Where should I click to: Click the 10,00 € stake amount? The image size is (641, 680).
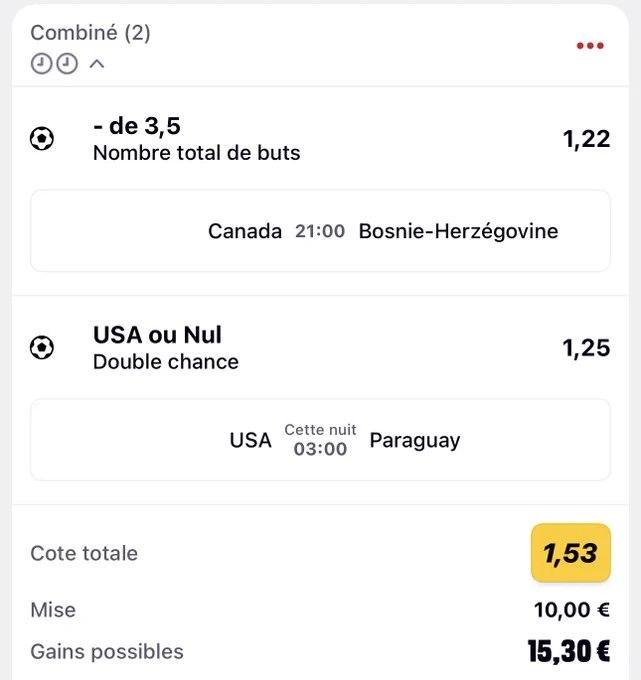(x=572, y=610)
